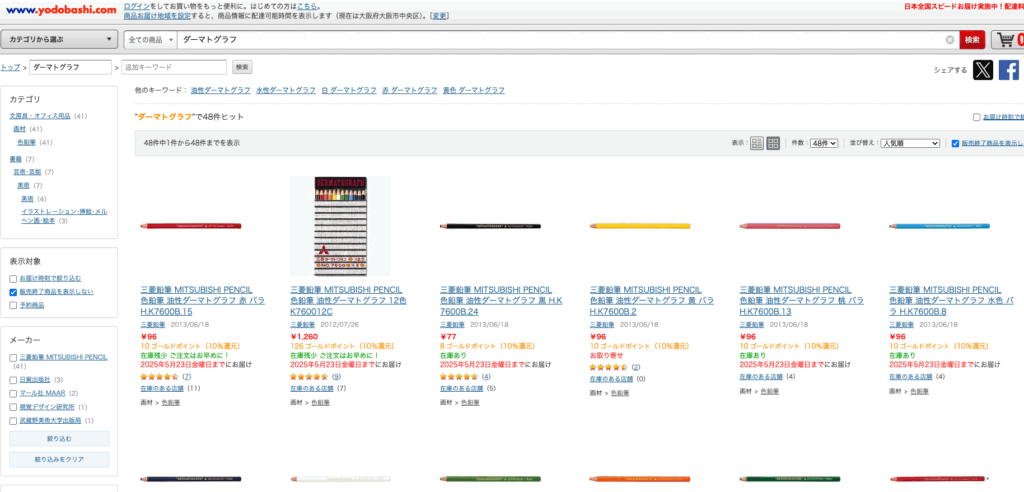Switch to list view display
This screenshot has height=492, width=1024.
757,143
